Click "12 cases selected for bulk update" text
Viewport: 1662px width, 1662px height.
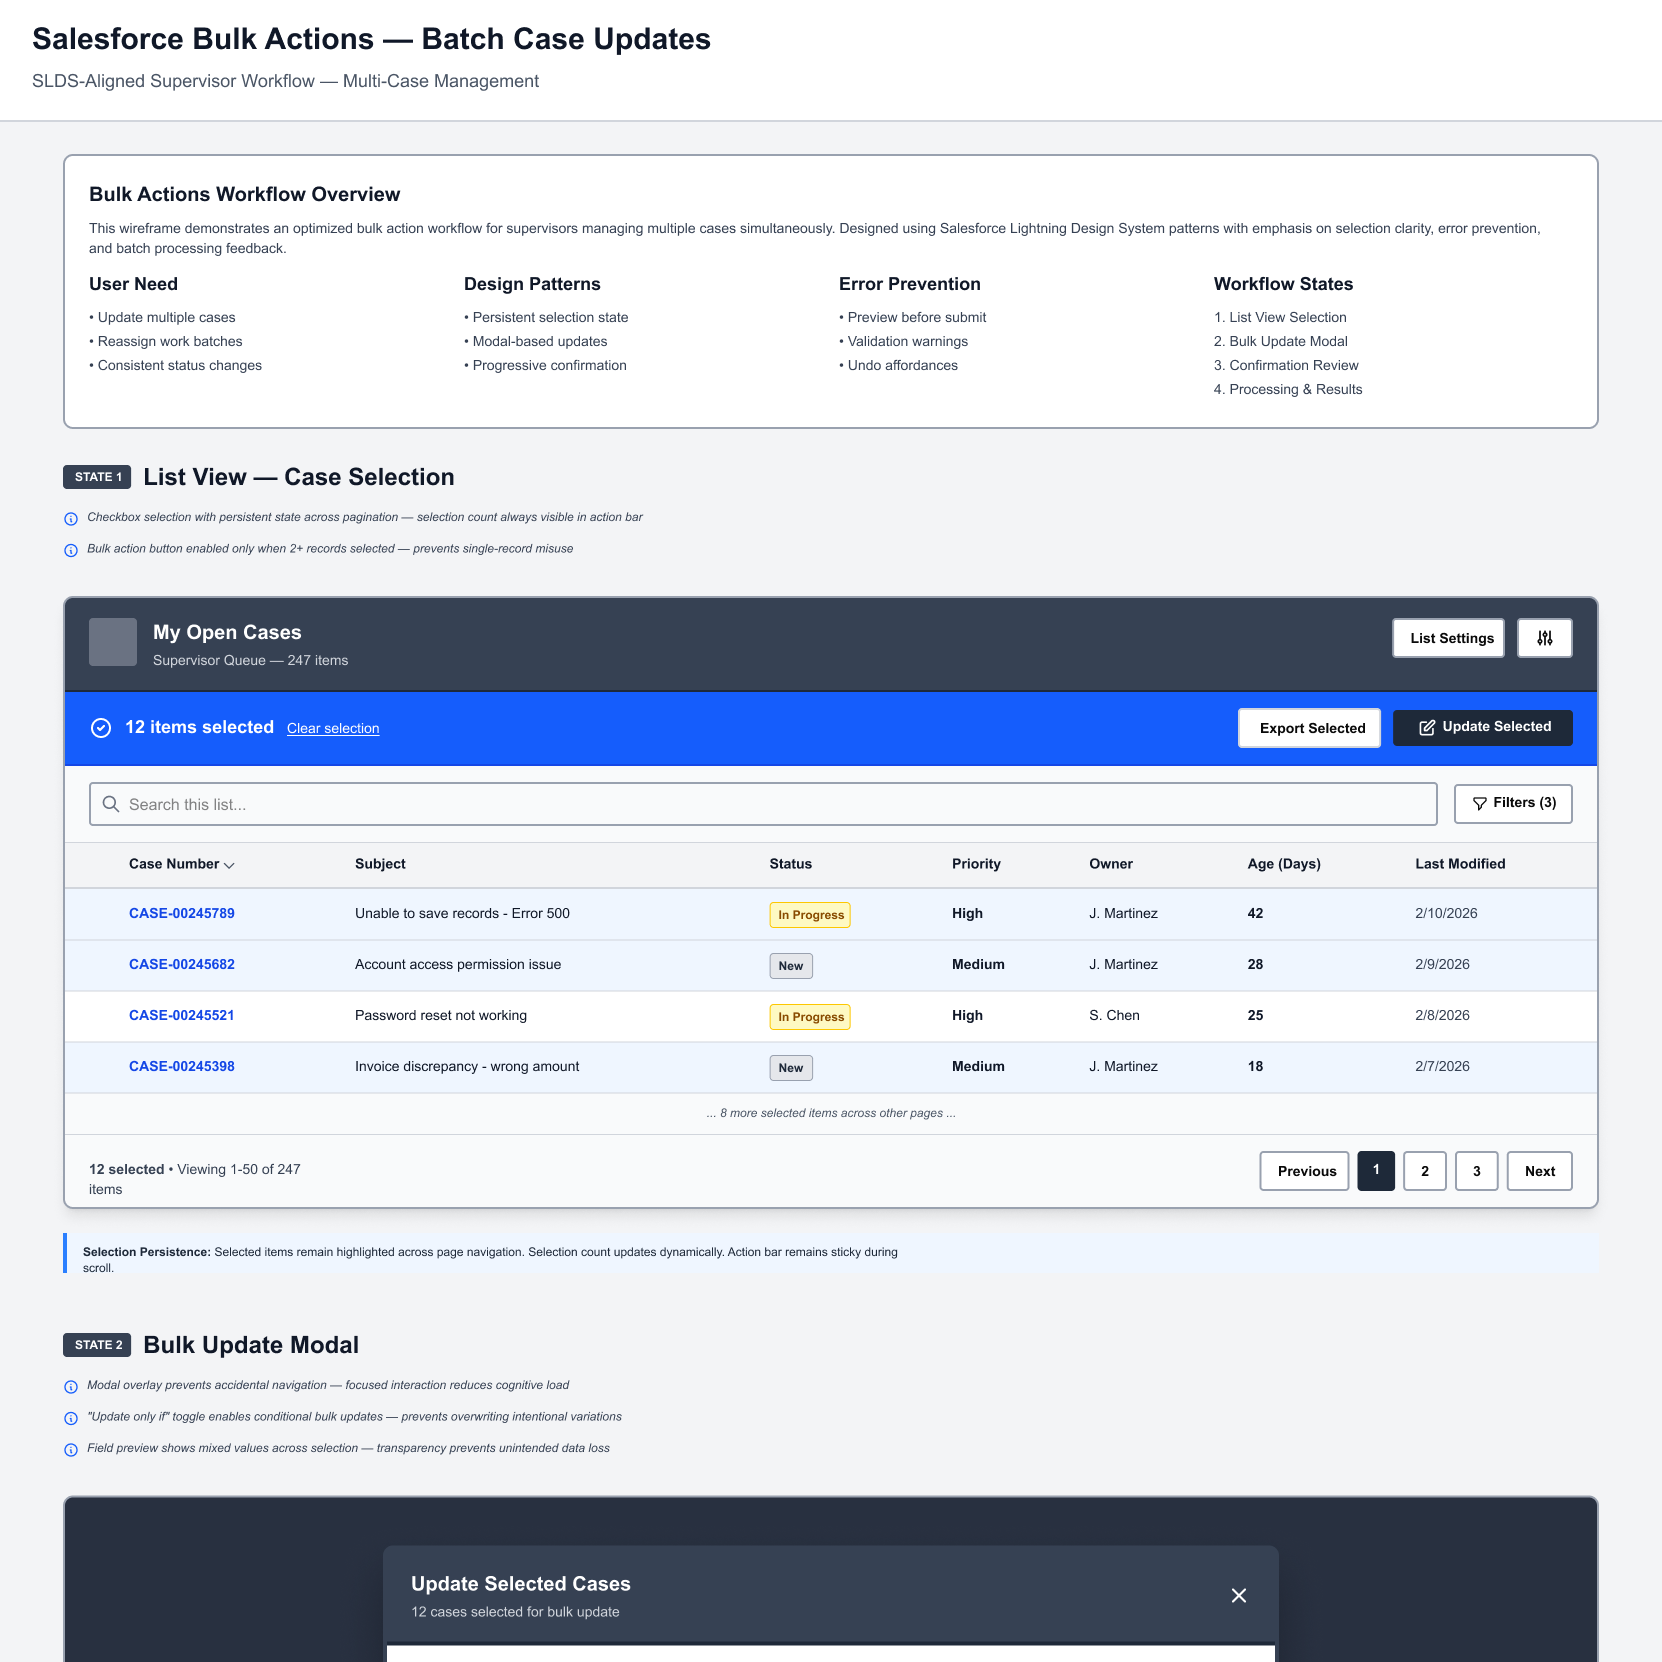(515, 1612)
